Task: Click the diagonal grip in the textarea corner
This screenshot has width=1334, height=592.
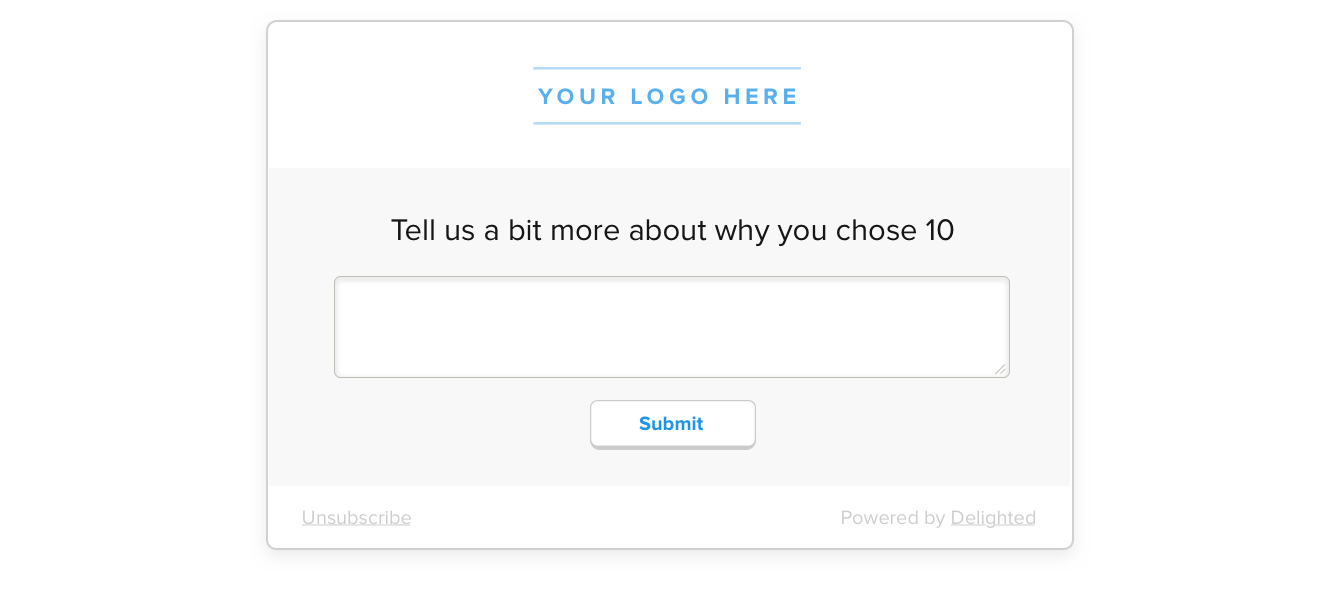Action: (1000, 369)
